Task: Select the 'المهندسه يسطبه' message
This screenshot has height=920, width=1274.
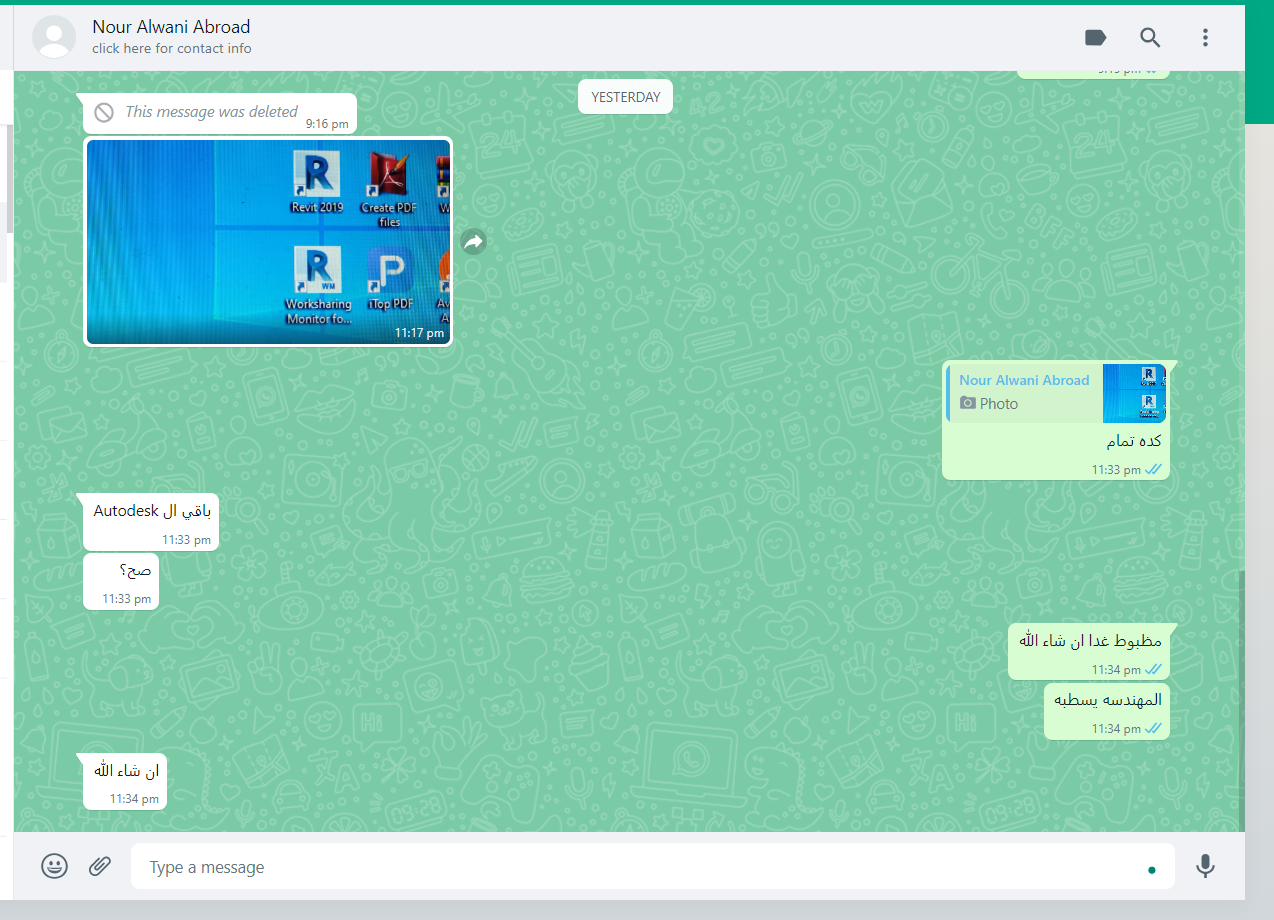Action: pos(1107,710)
